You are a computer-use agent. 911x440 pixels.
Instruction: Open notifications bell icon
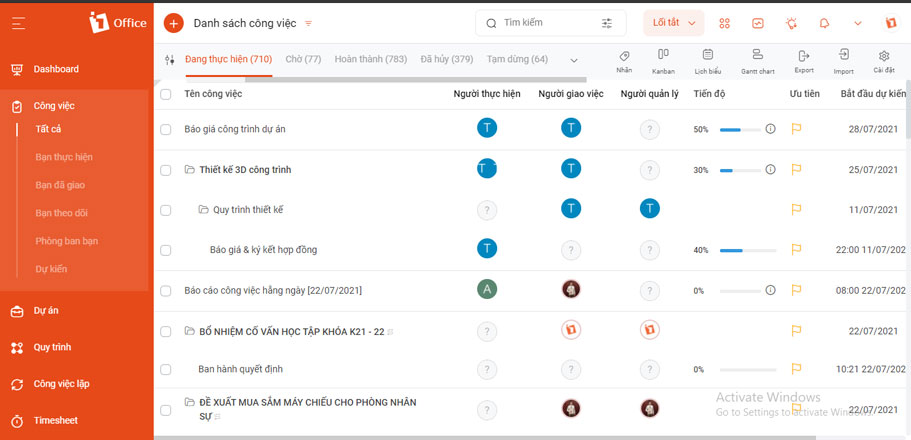click(x=824, y=23)
